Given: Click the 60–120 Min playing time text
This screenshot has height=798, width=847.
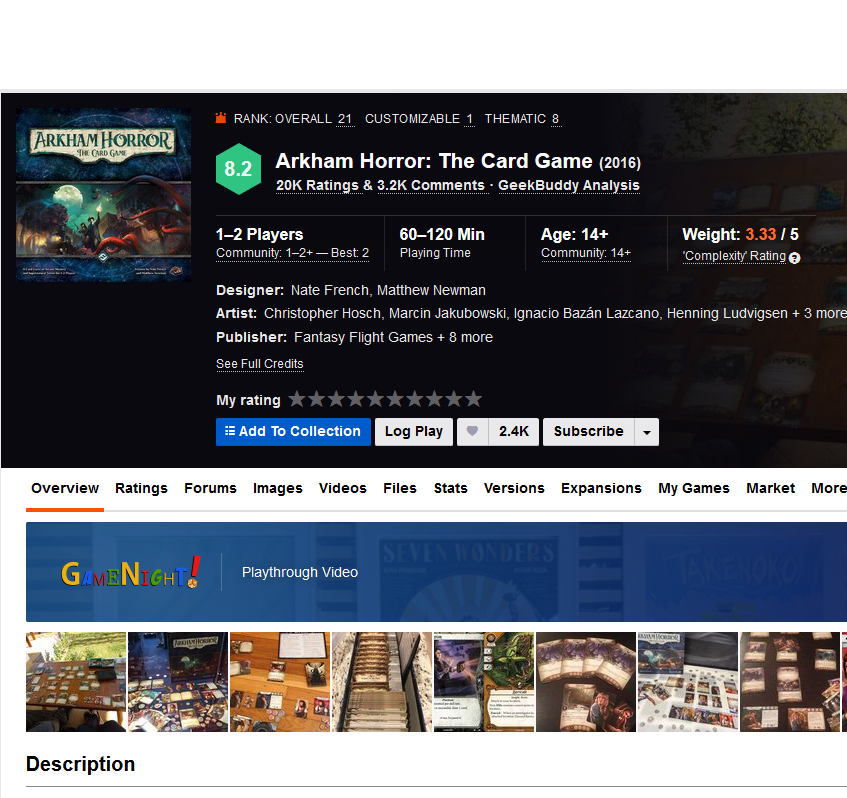Looking at the screenshot, I should pos(442,234).
